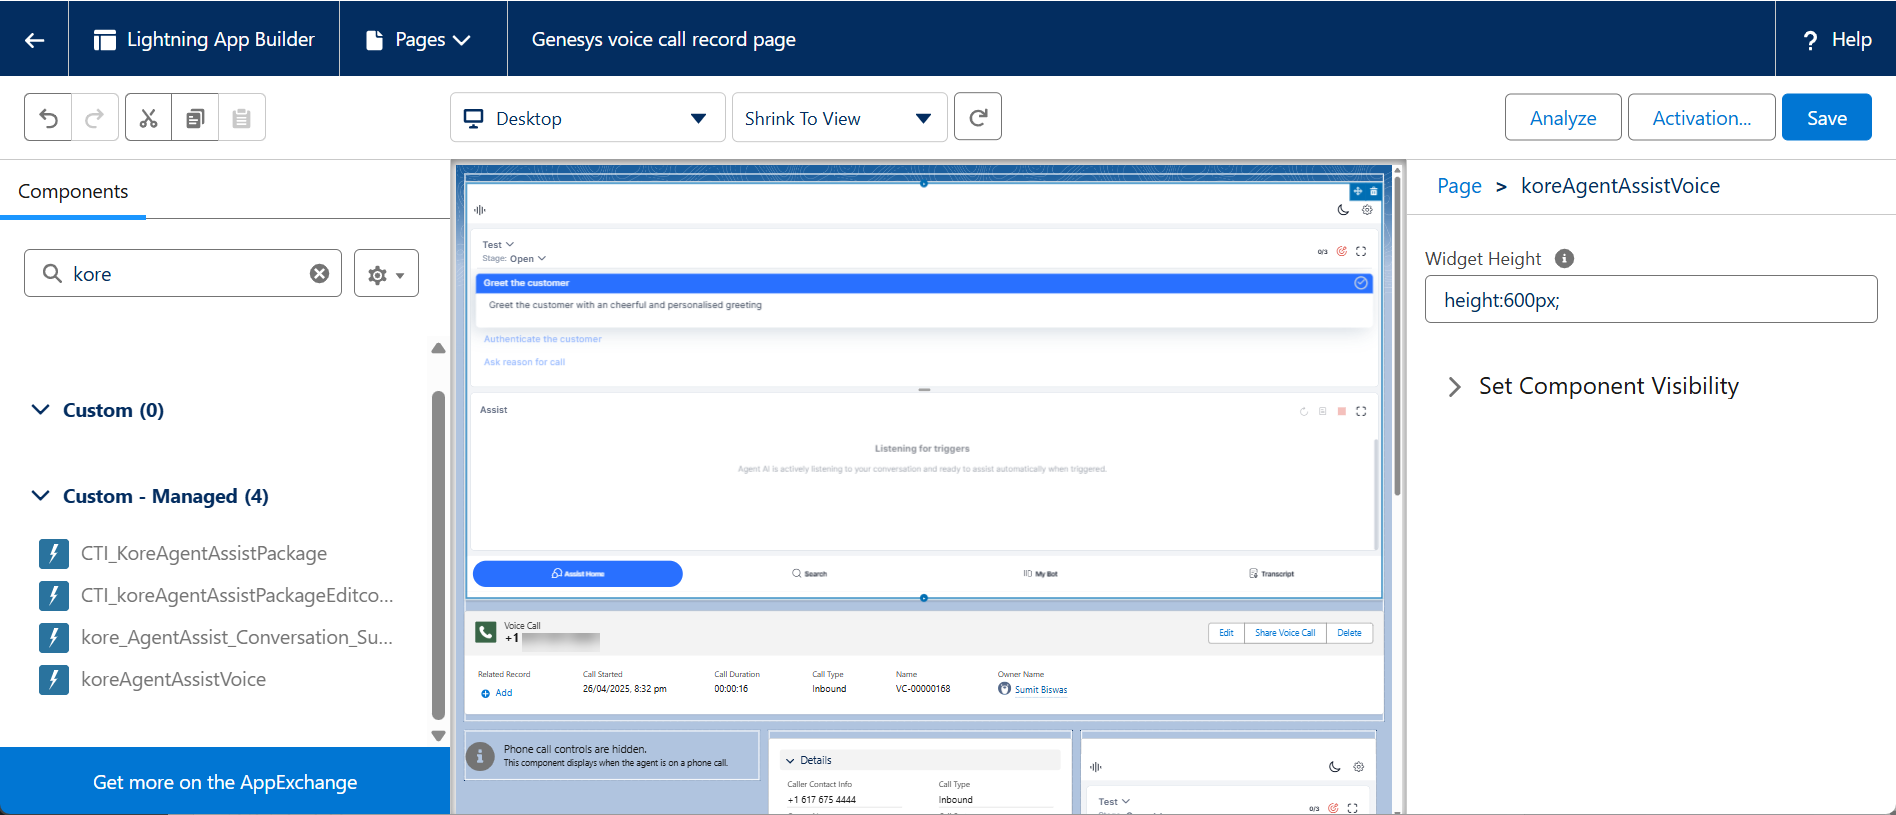Image resolution: width=1896 pixels, height=815 pixels.
Task: Click the paste clipboard icon
Action: click(241, 118)
